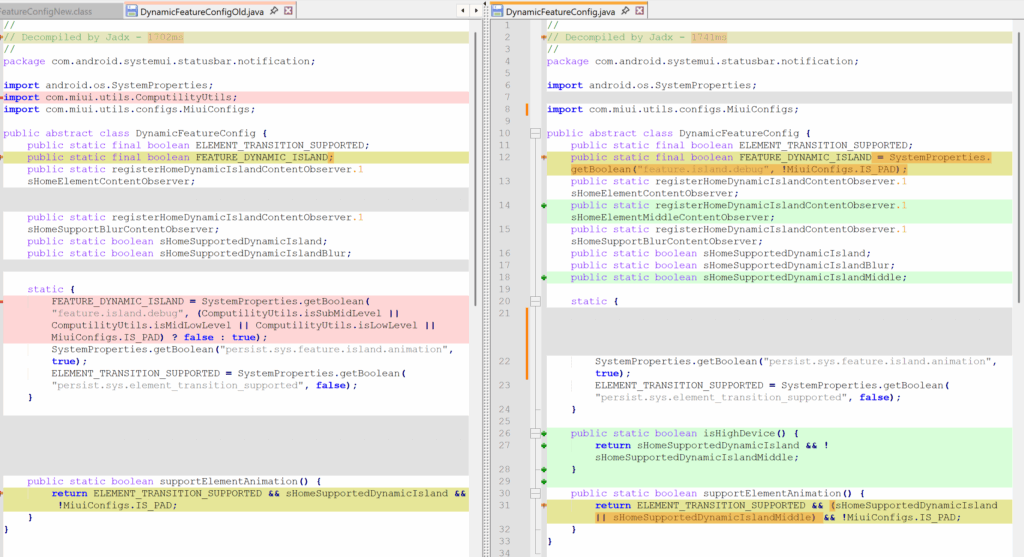Pin the DynamicFeatureConfigOld.java tab

[x=275, y=10]
